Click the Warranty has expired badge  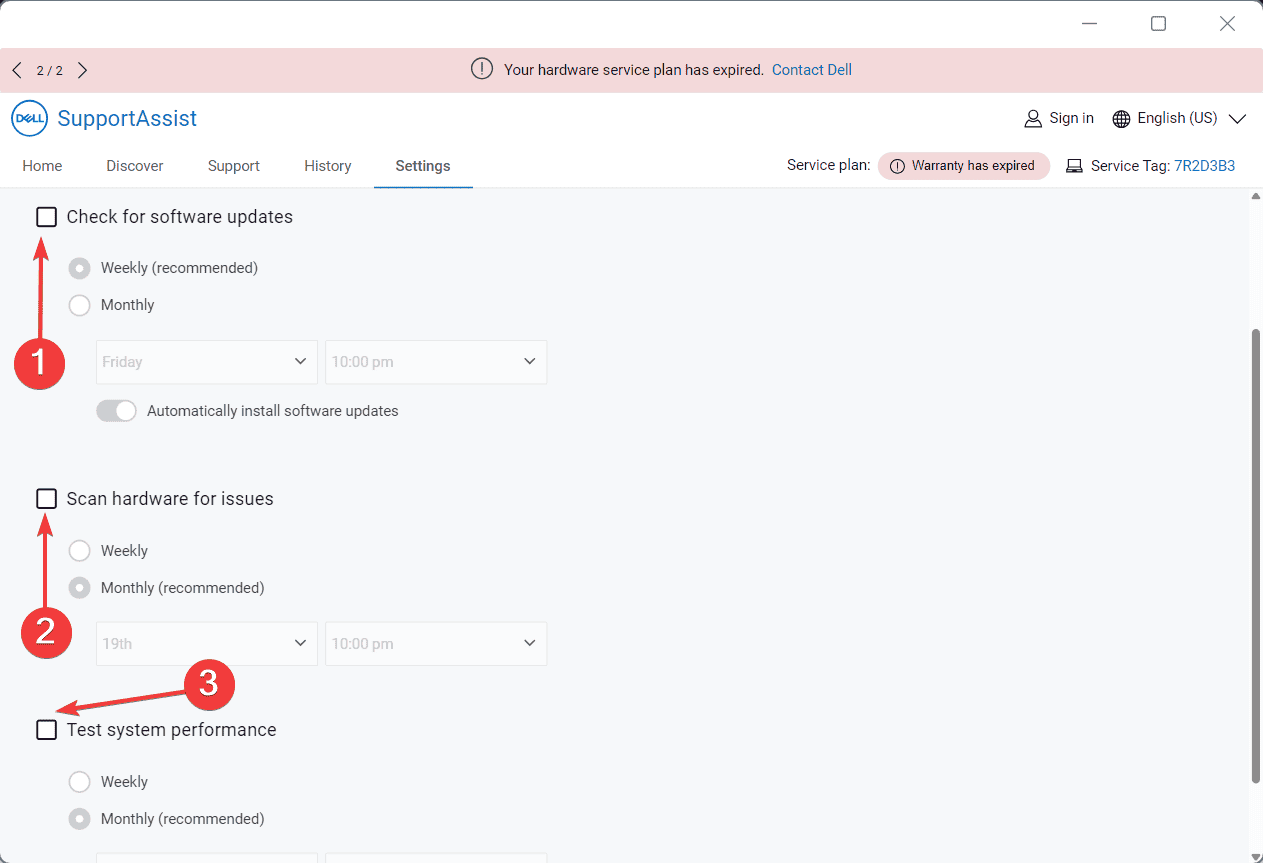coord(964,166)
